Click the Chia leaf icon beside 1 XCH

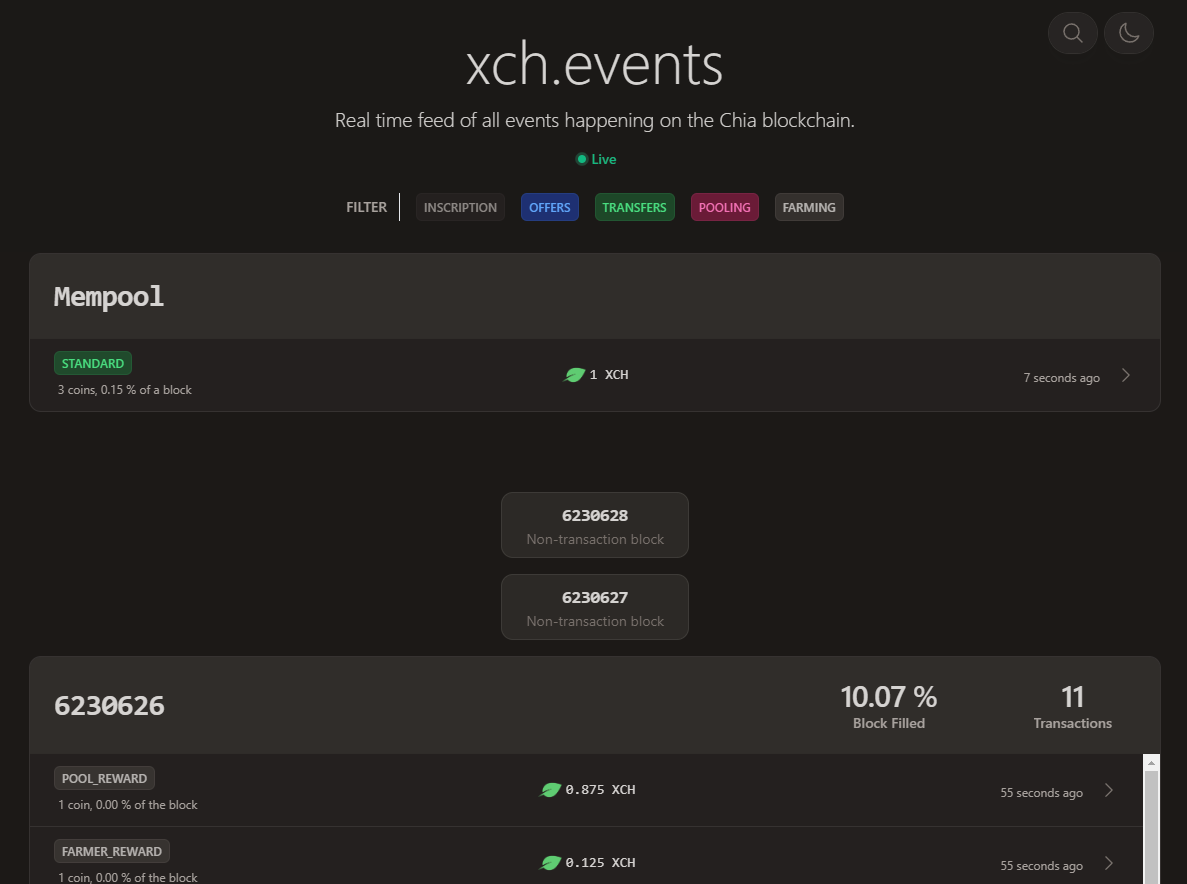(575, 375)
